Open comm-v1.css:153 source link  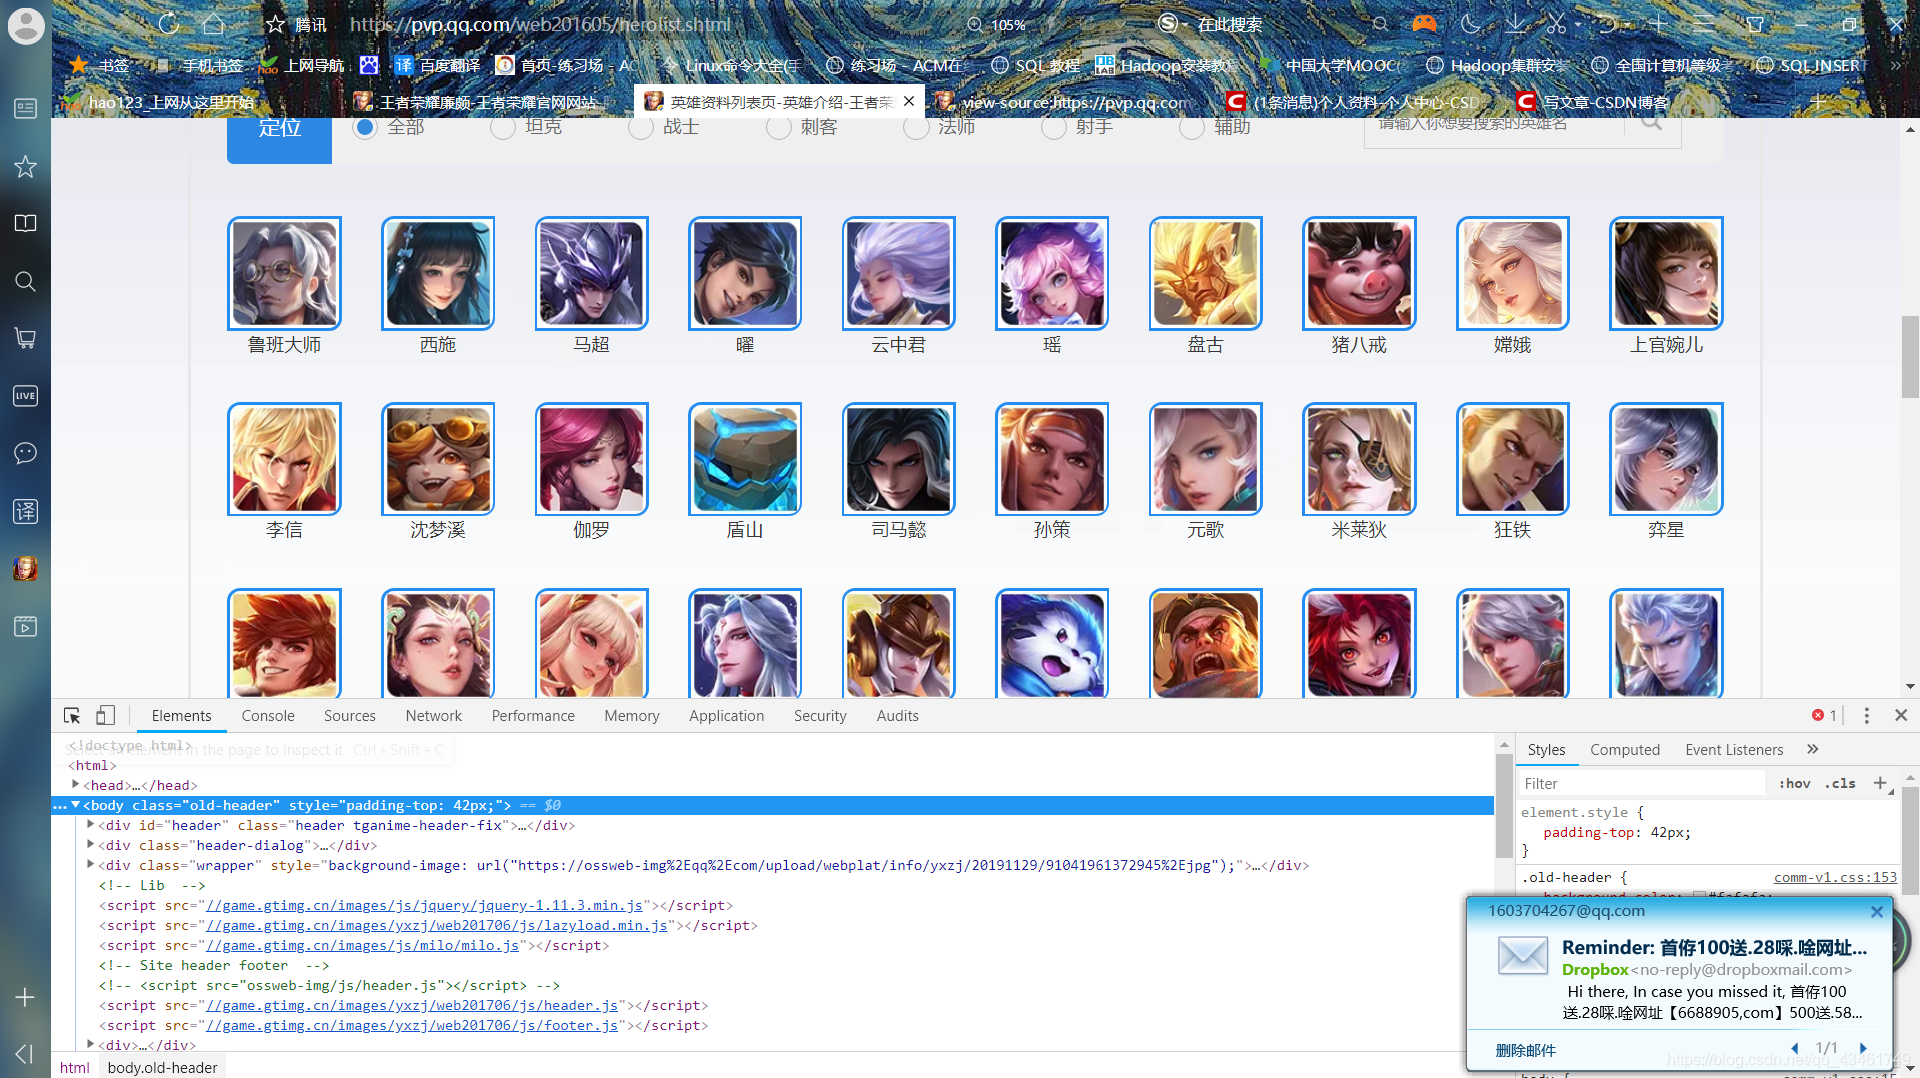(x=1835, y=877)
